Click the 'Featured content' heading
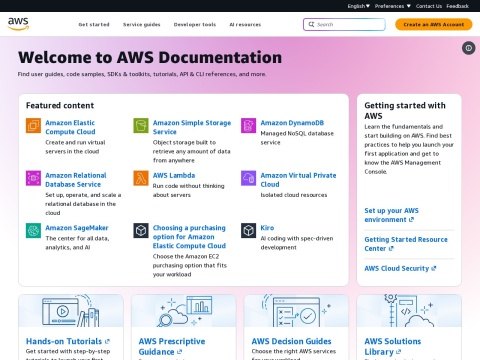Image resolution: width=480 pixels, height=360 pixels. coord(60,106)
